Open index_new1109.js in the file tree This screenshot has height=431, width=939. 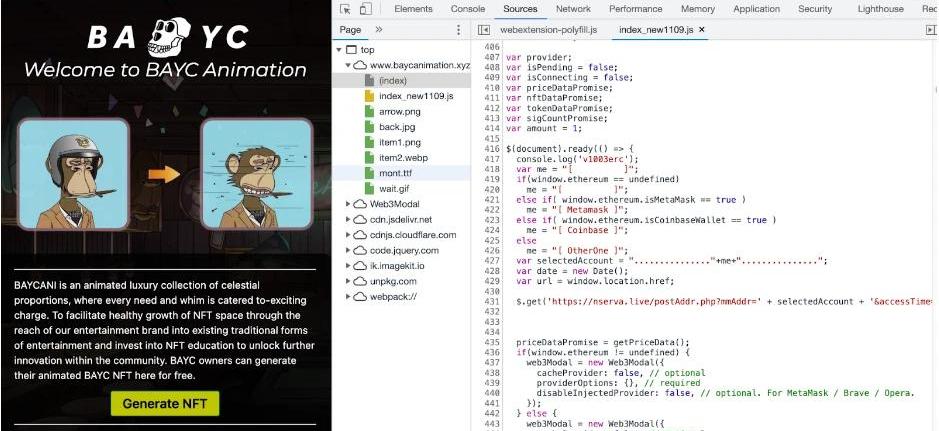click(x=416, y=96)
